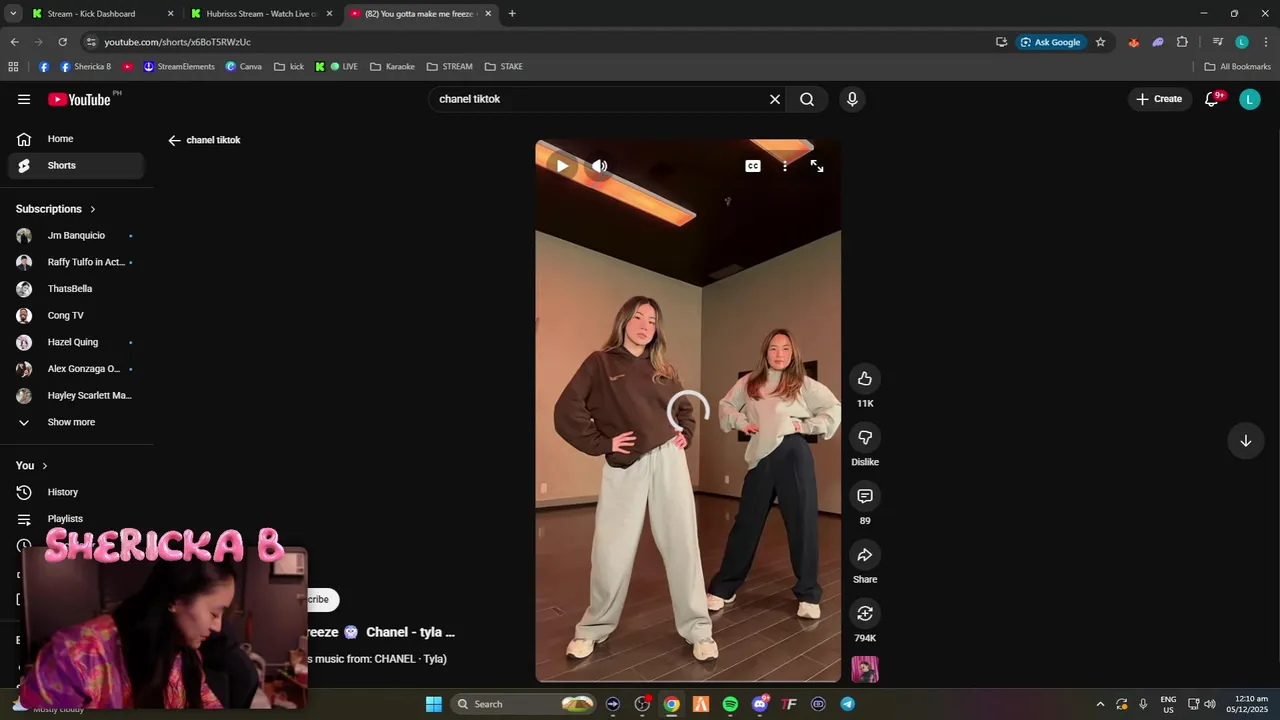Open Jm Banquicio channel subscription
Image resolution: width=1280 pixels, height=720 pixels.
tap(76, 236)
